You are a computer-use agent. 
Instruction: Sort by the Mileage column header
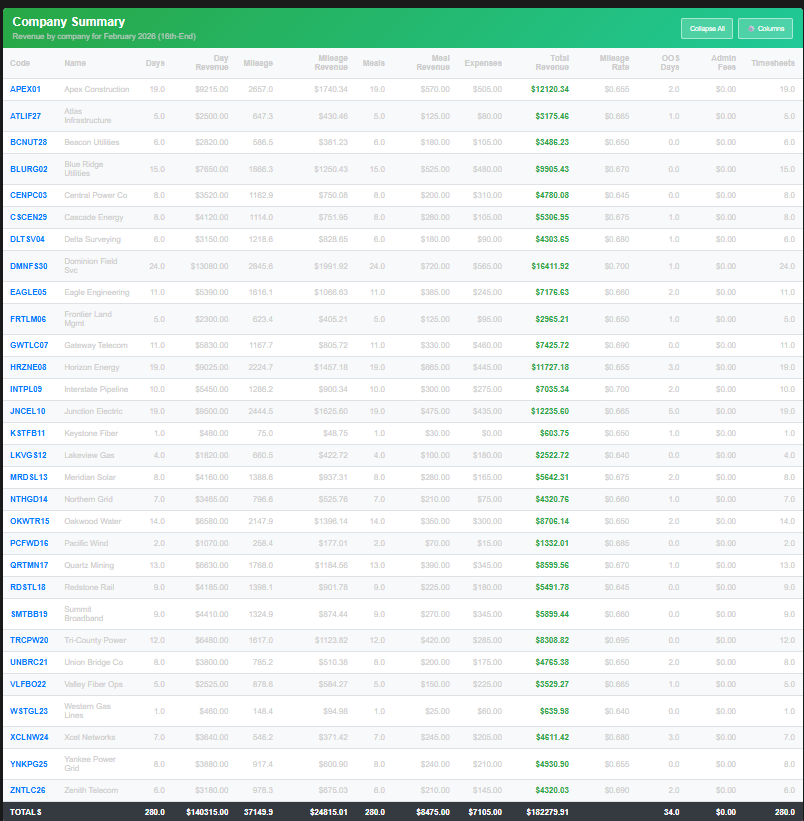(258, 63)
